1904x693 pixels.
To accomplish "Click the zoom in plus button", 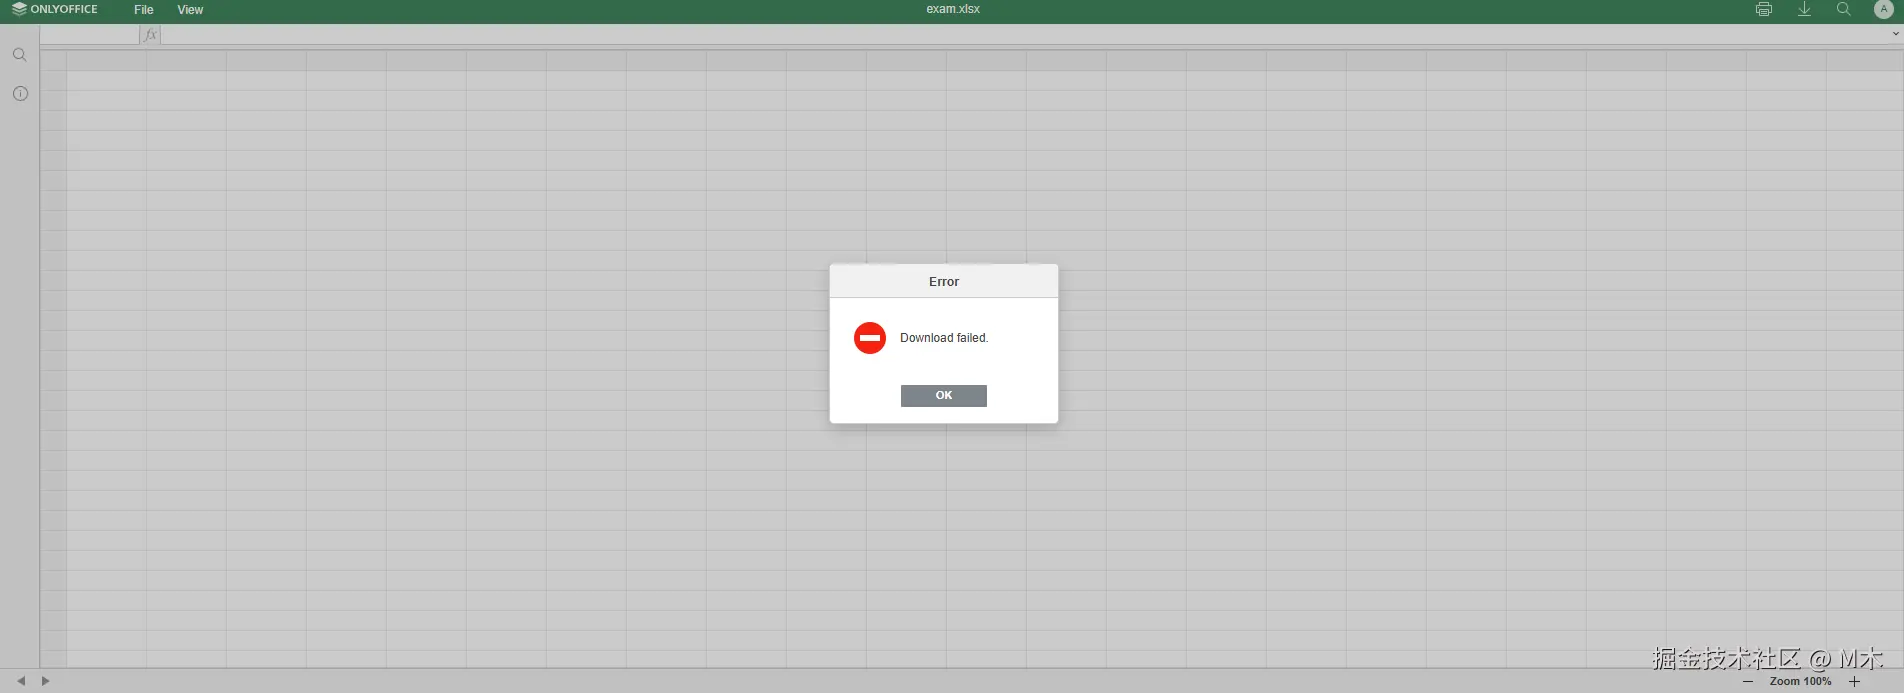I will pos(1854,681).
